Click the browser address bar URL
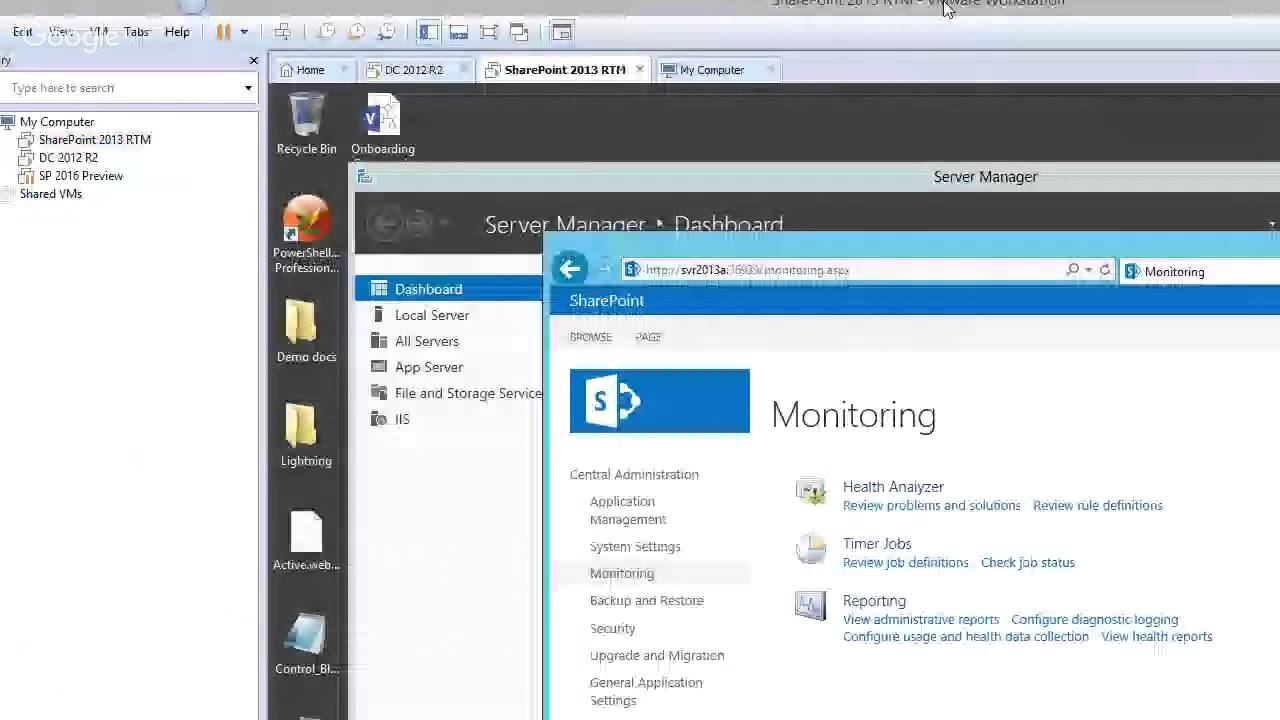The height and width of the screenshot is (720, 1280). pos(746,270)
